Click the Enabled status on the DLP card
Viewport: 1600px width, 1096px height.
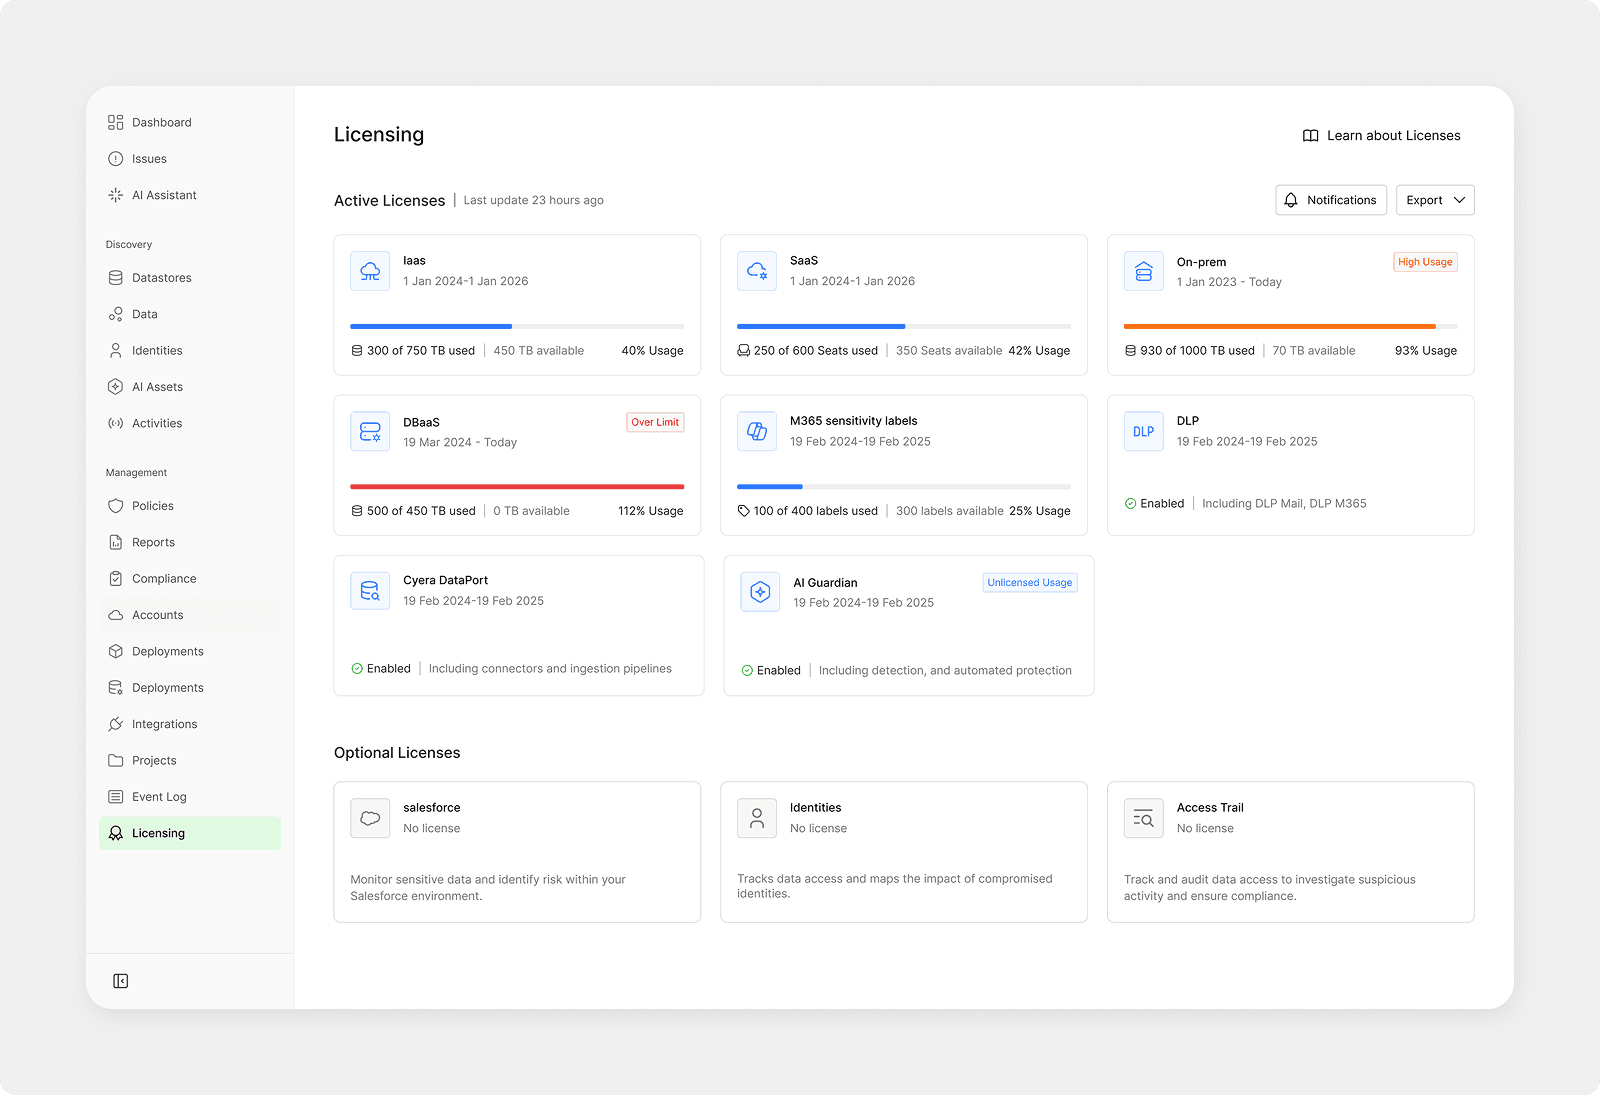1155,503
